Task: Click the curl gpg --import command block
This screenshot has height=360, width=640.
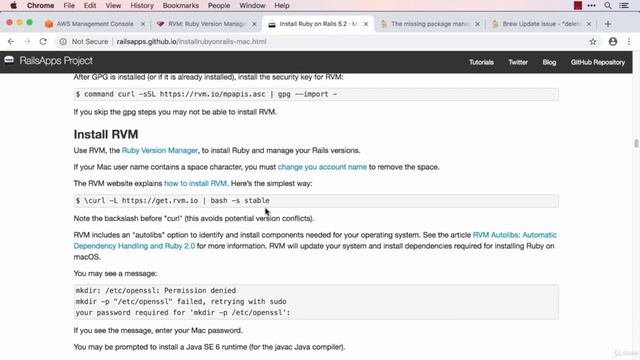Action: [x=316, y=94]
